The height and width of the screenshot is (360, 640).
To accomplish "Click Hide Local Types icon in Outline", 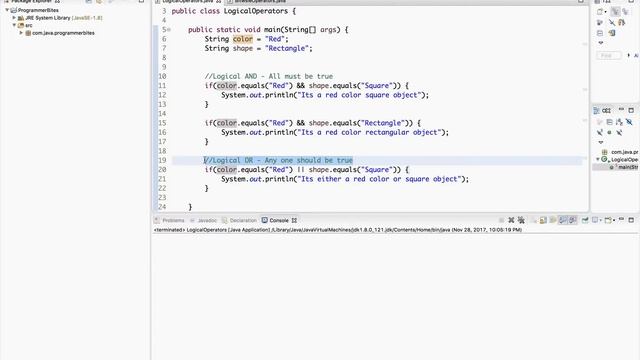I will click(x=619, y=132).
